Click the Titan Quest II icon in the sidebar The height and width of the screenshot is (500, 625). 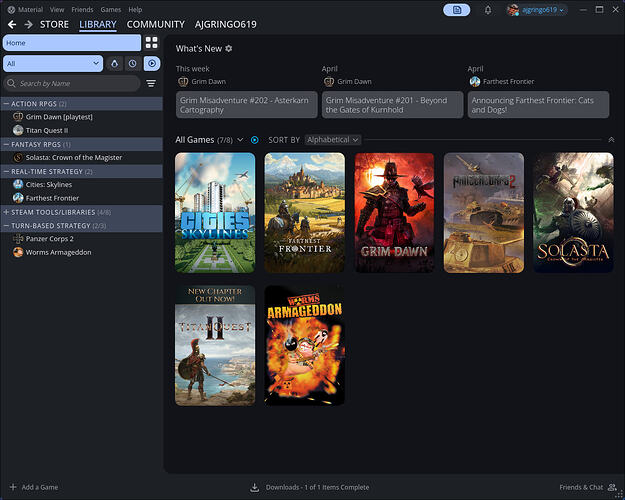[18, 130]
